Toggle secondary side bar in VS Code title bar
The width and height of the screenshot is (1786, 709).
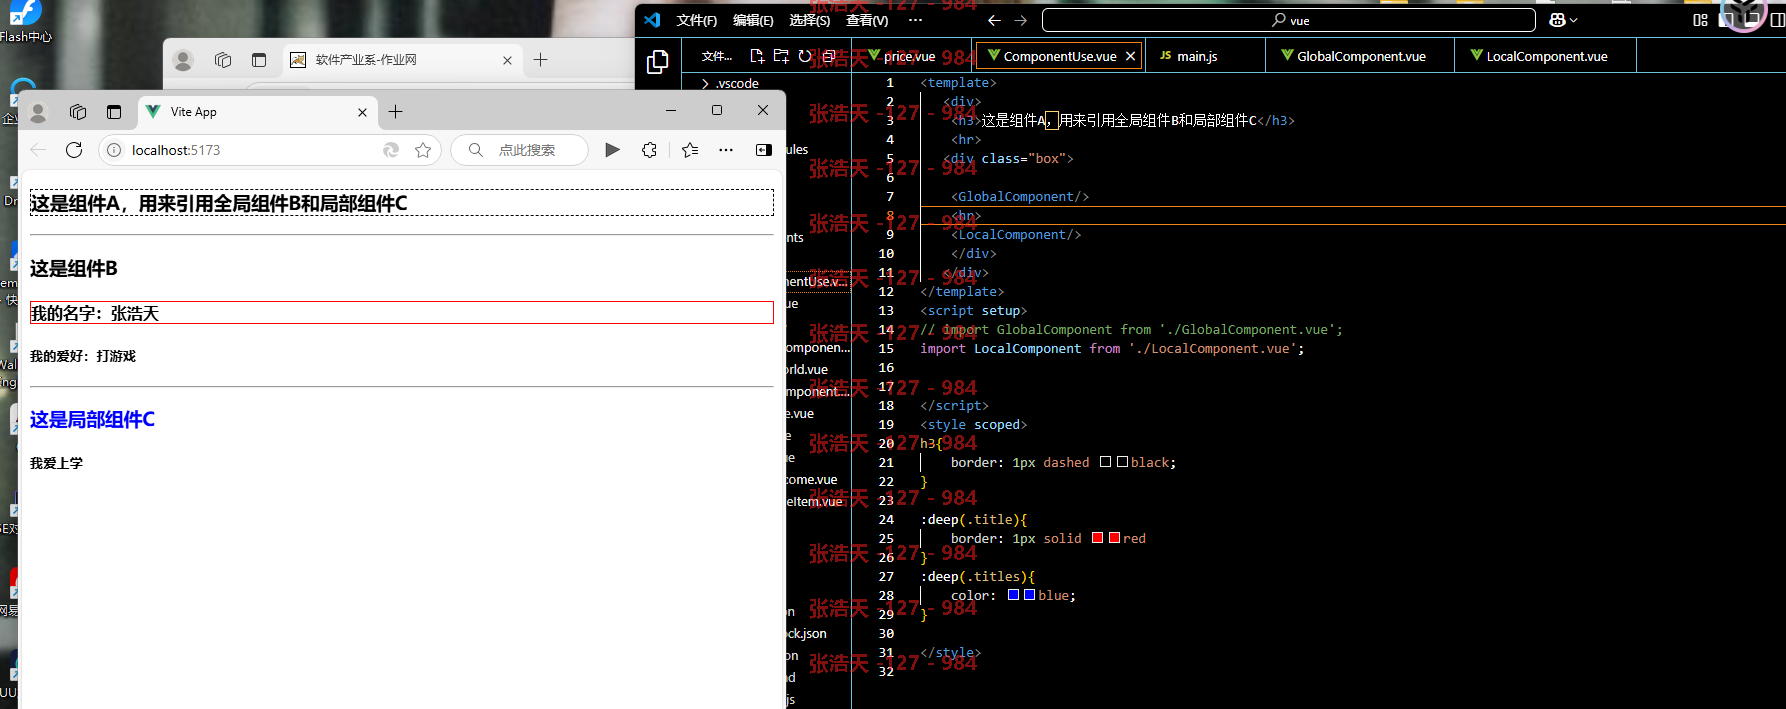[x=1778, y=20]
